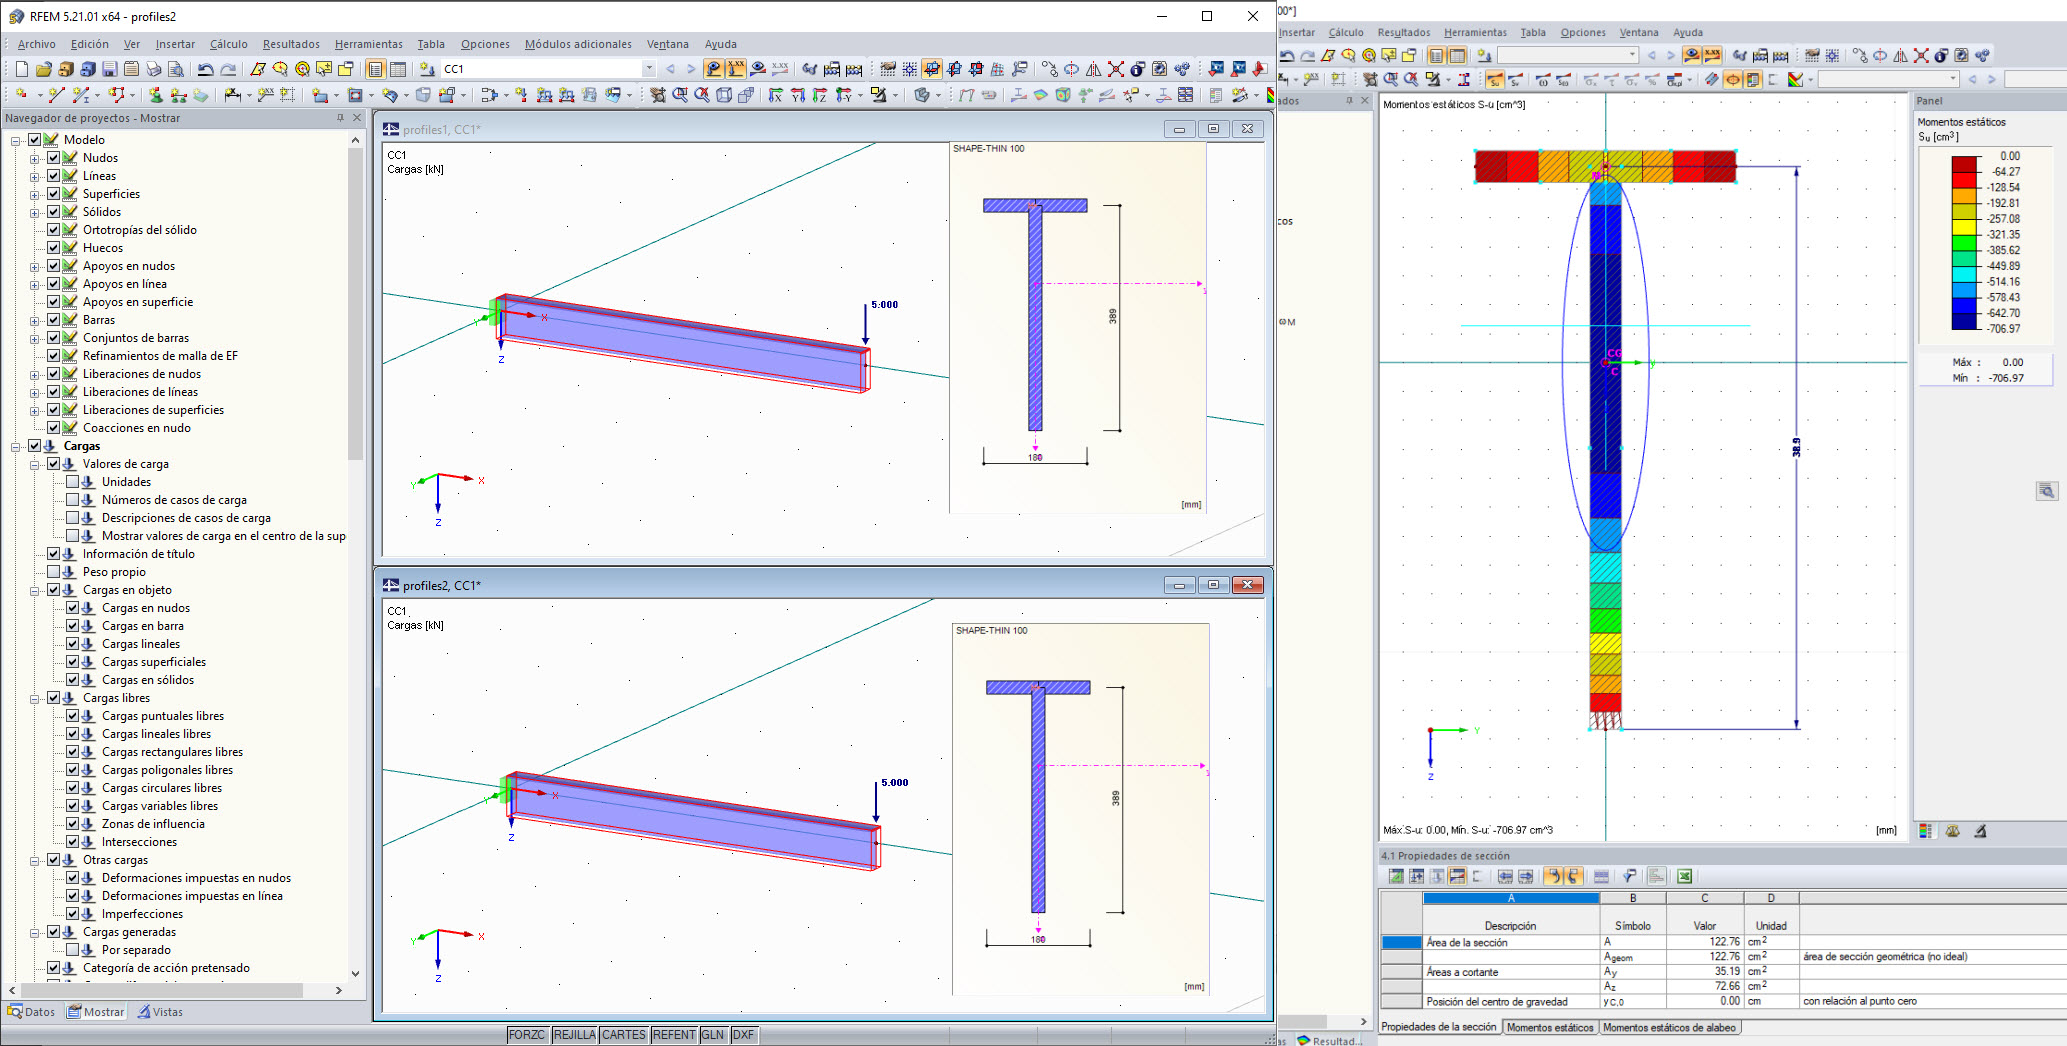Collapse the Cargas tree node
The height and width of the screenshot is (1046, 2067).
[x=16, y=446]
